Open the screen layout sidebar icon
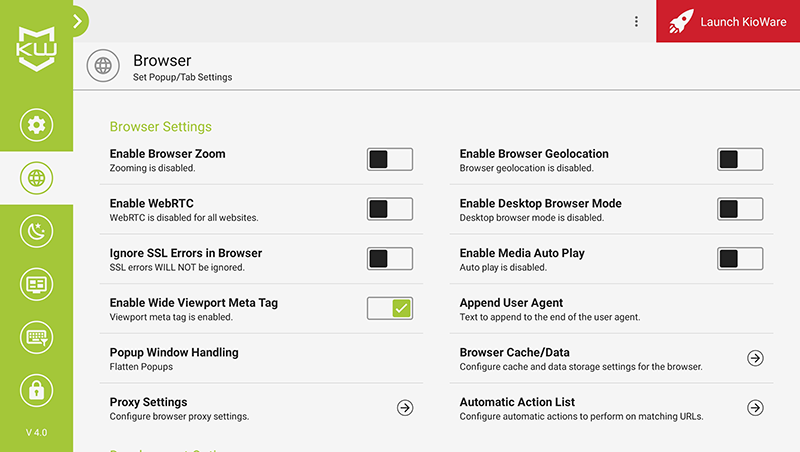The height and width of the screenshot is (452, 800). click(x=36, y=284)
